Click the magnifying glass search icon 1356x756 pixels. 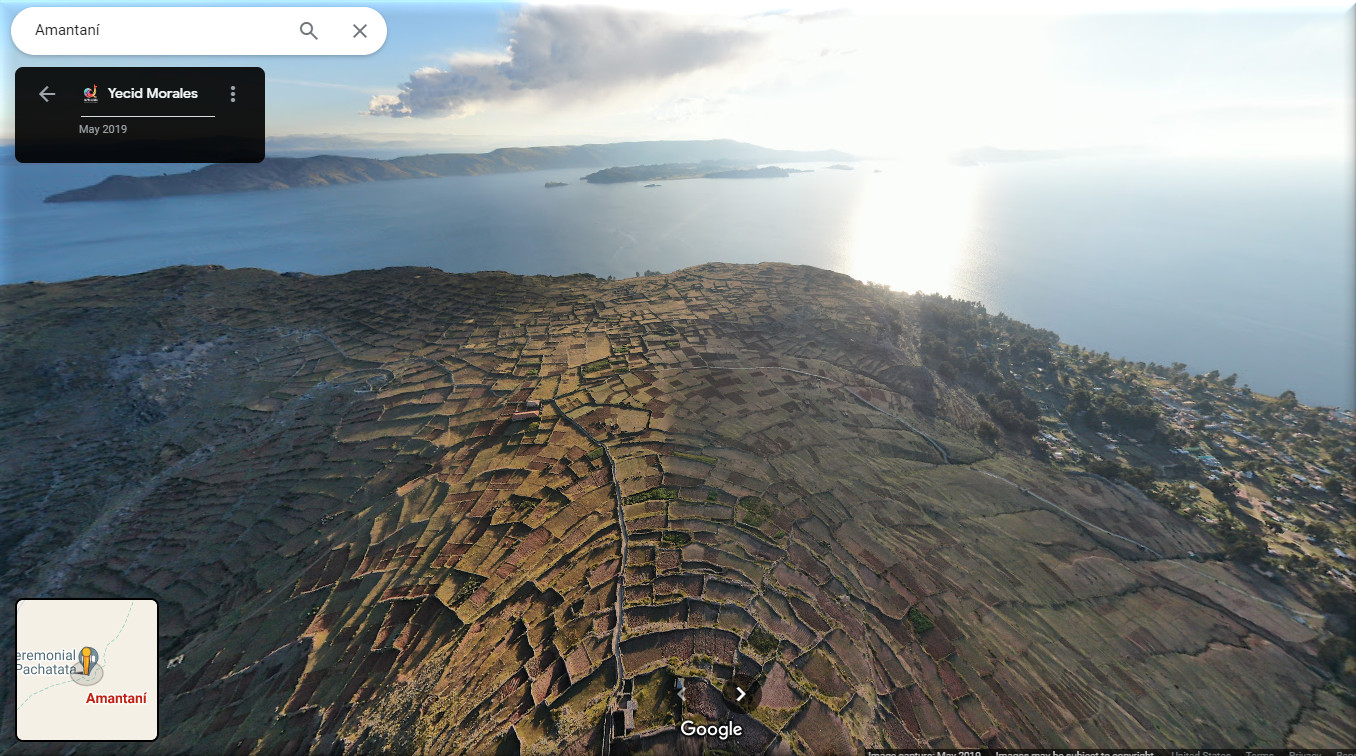click(x=309, y=31)
